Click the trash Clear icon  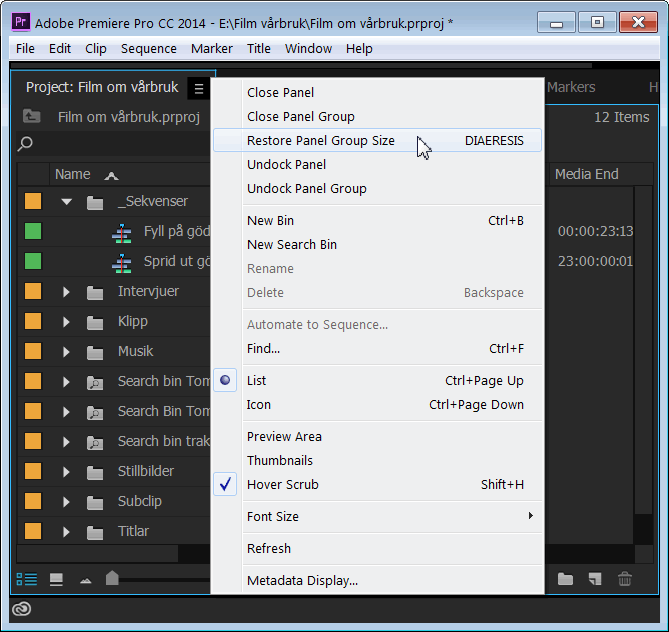[625, 579]
